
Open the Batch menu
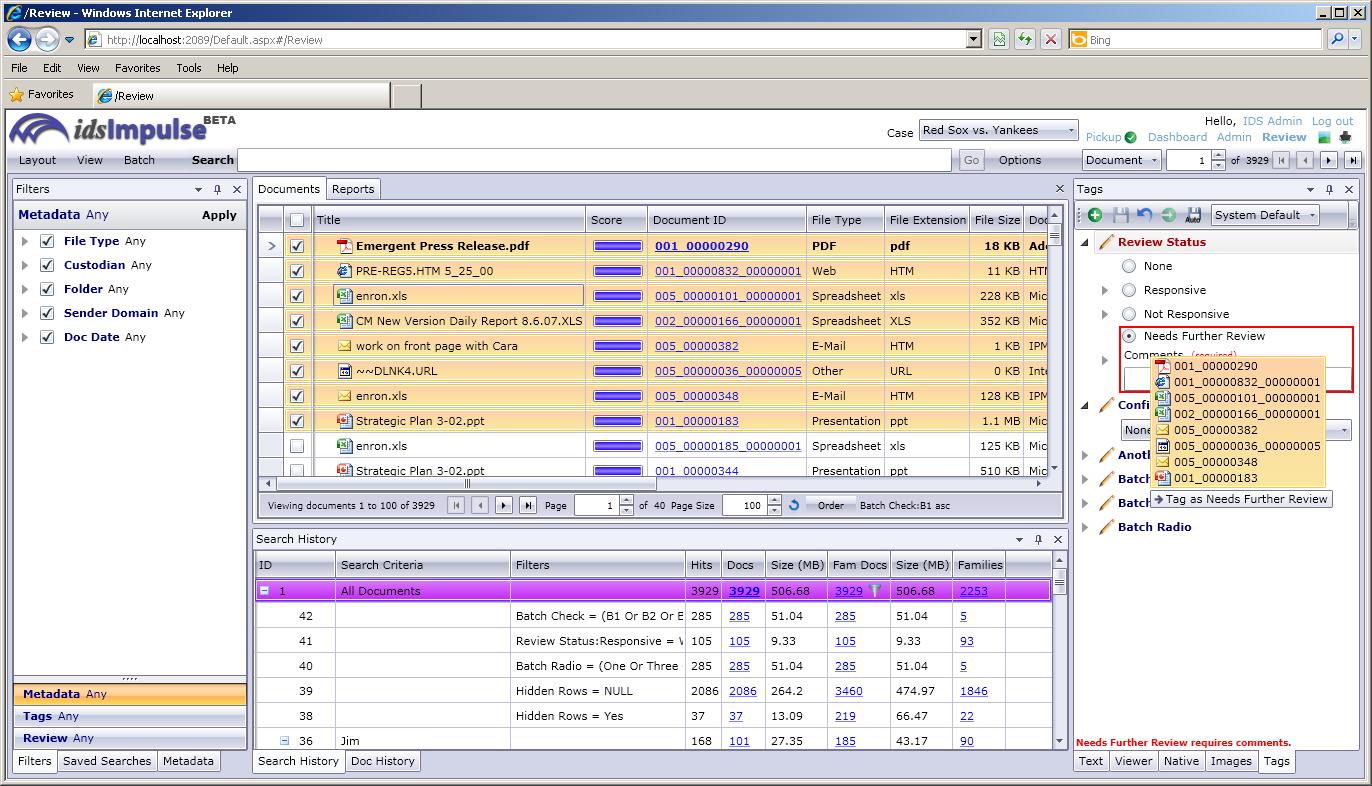(x=139, y=160)
